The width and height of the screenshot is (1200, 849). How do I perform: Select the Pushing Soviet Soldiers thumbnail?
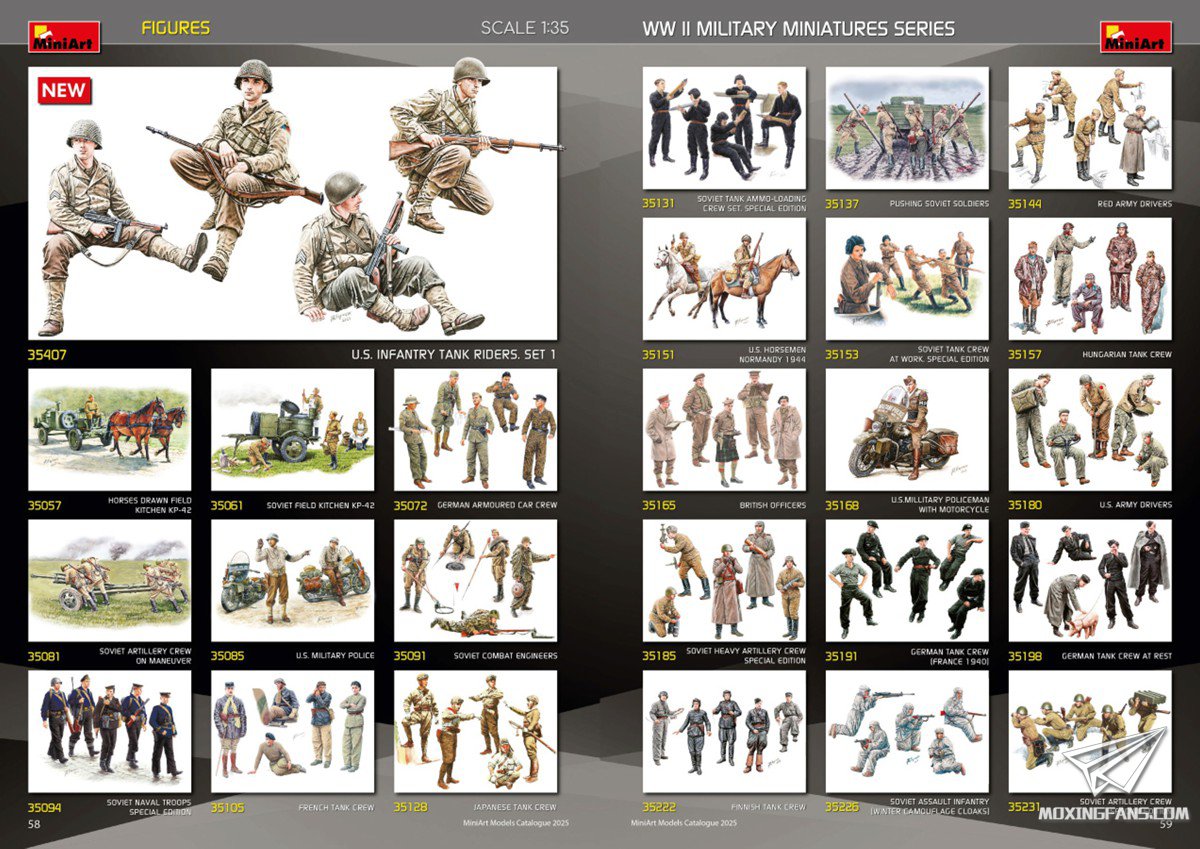(907, 128)
